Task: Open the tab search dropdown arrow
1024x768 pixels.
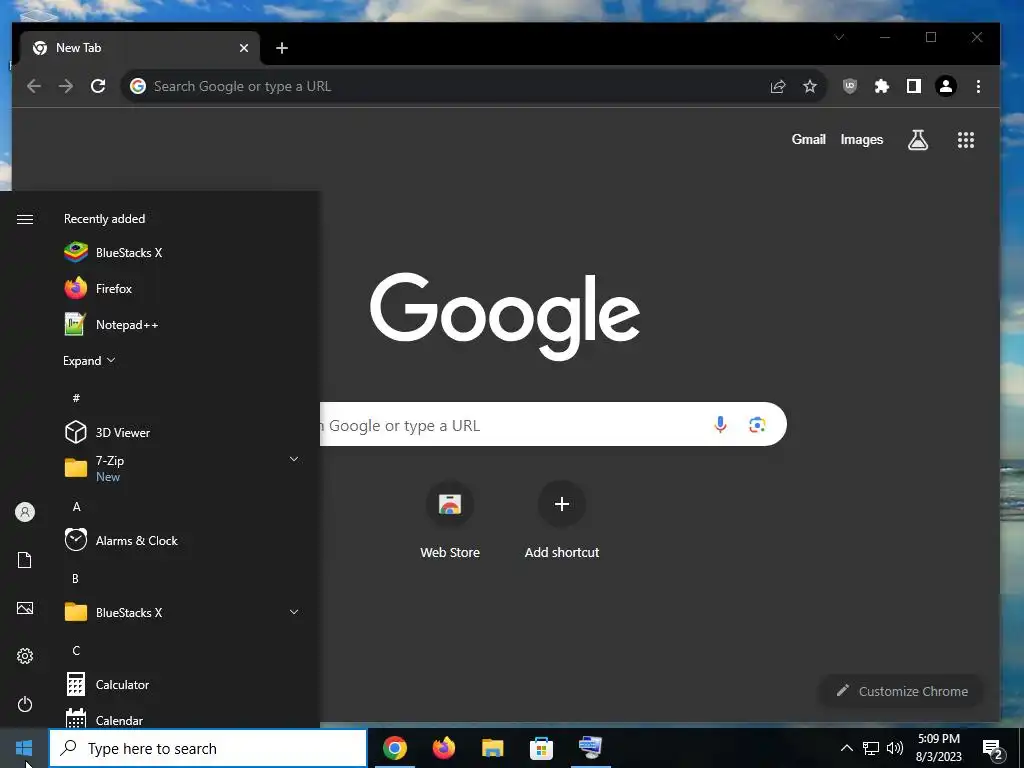Action: pos(839,37)
